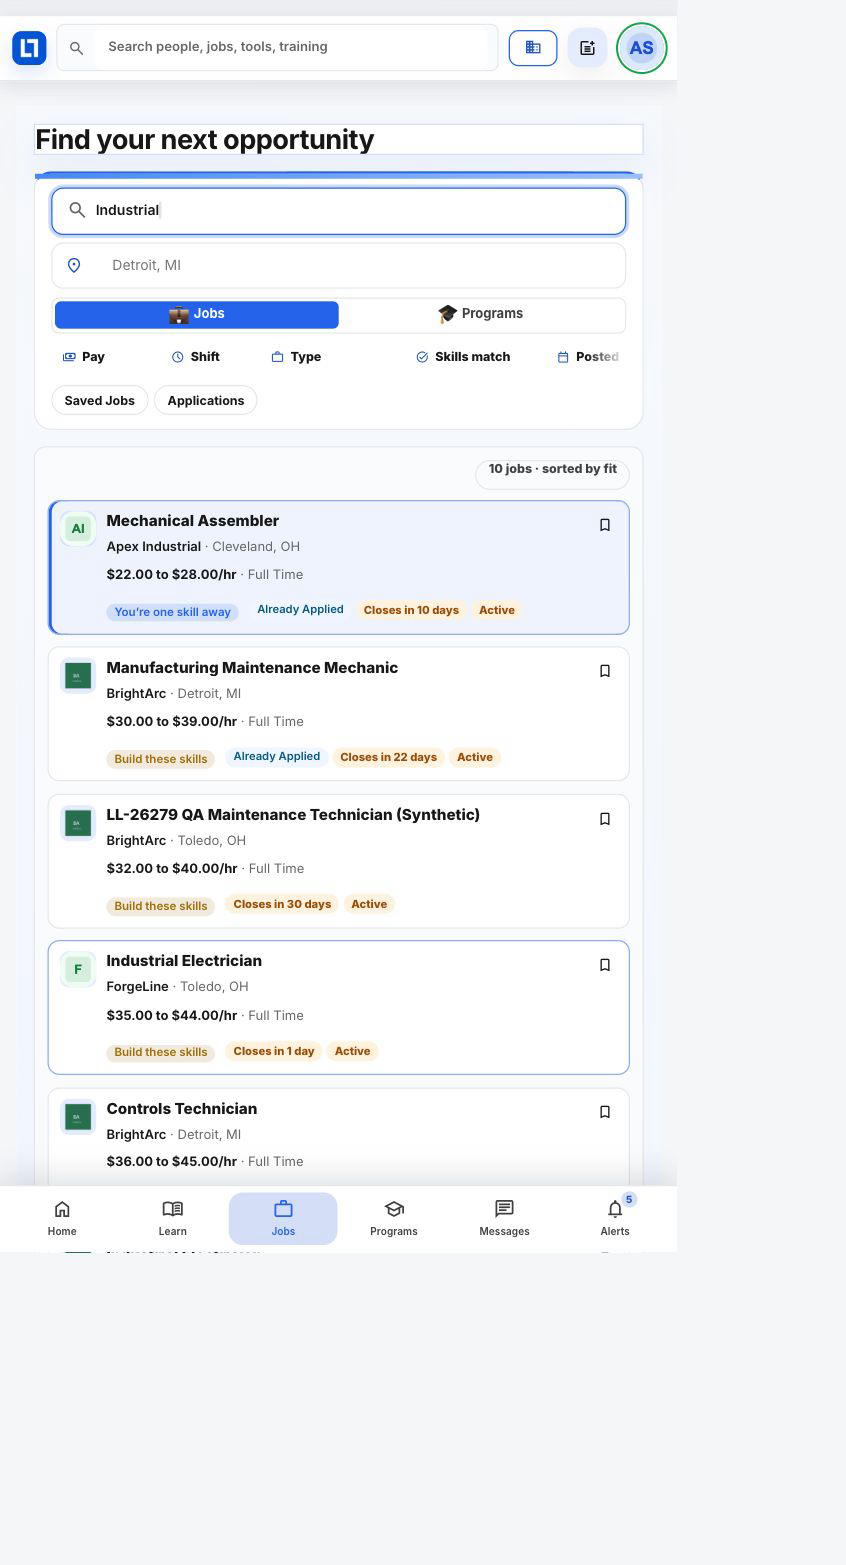Click "You're one skill away" badge

pos(173,612)
